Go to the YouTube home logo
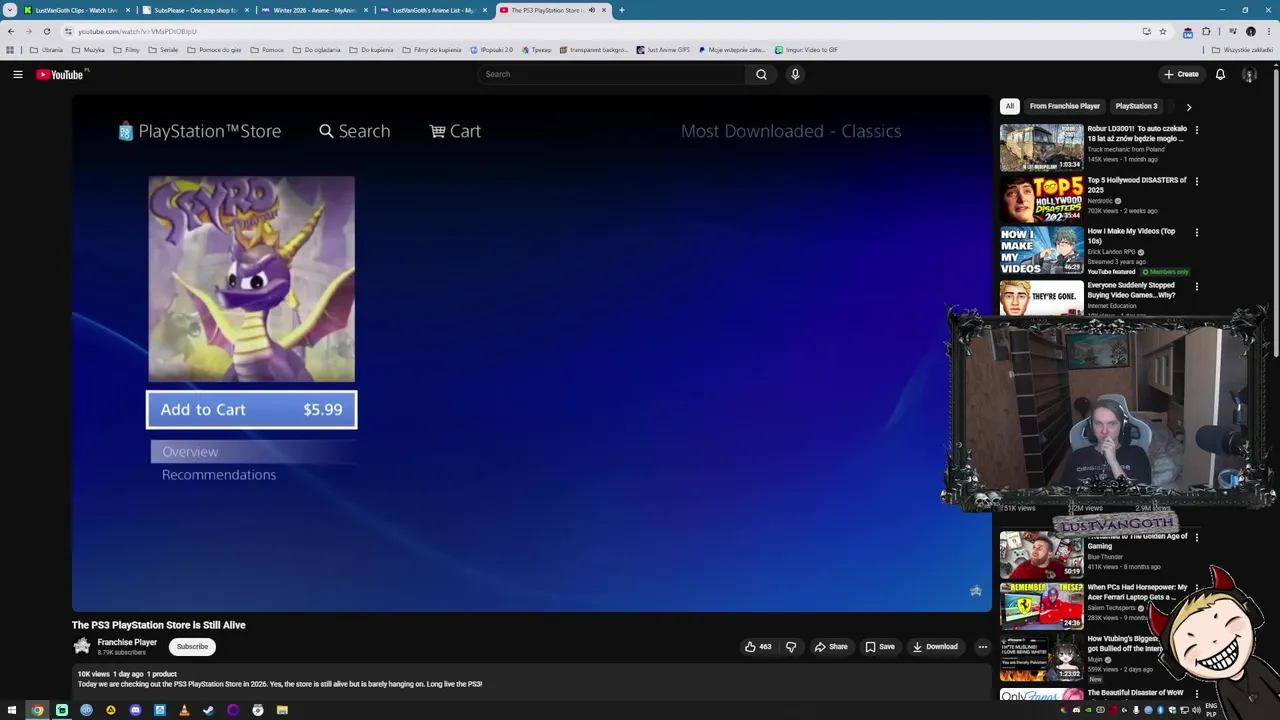 point(60,74)
